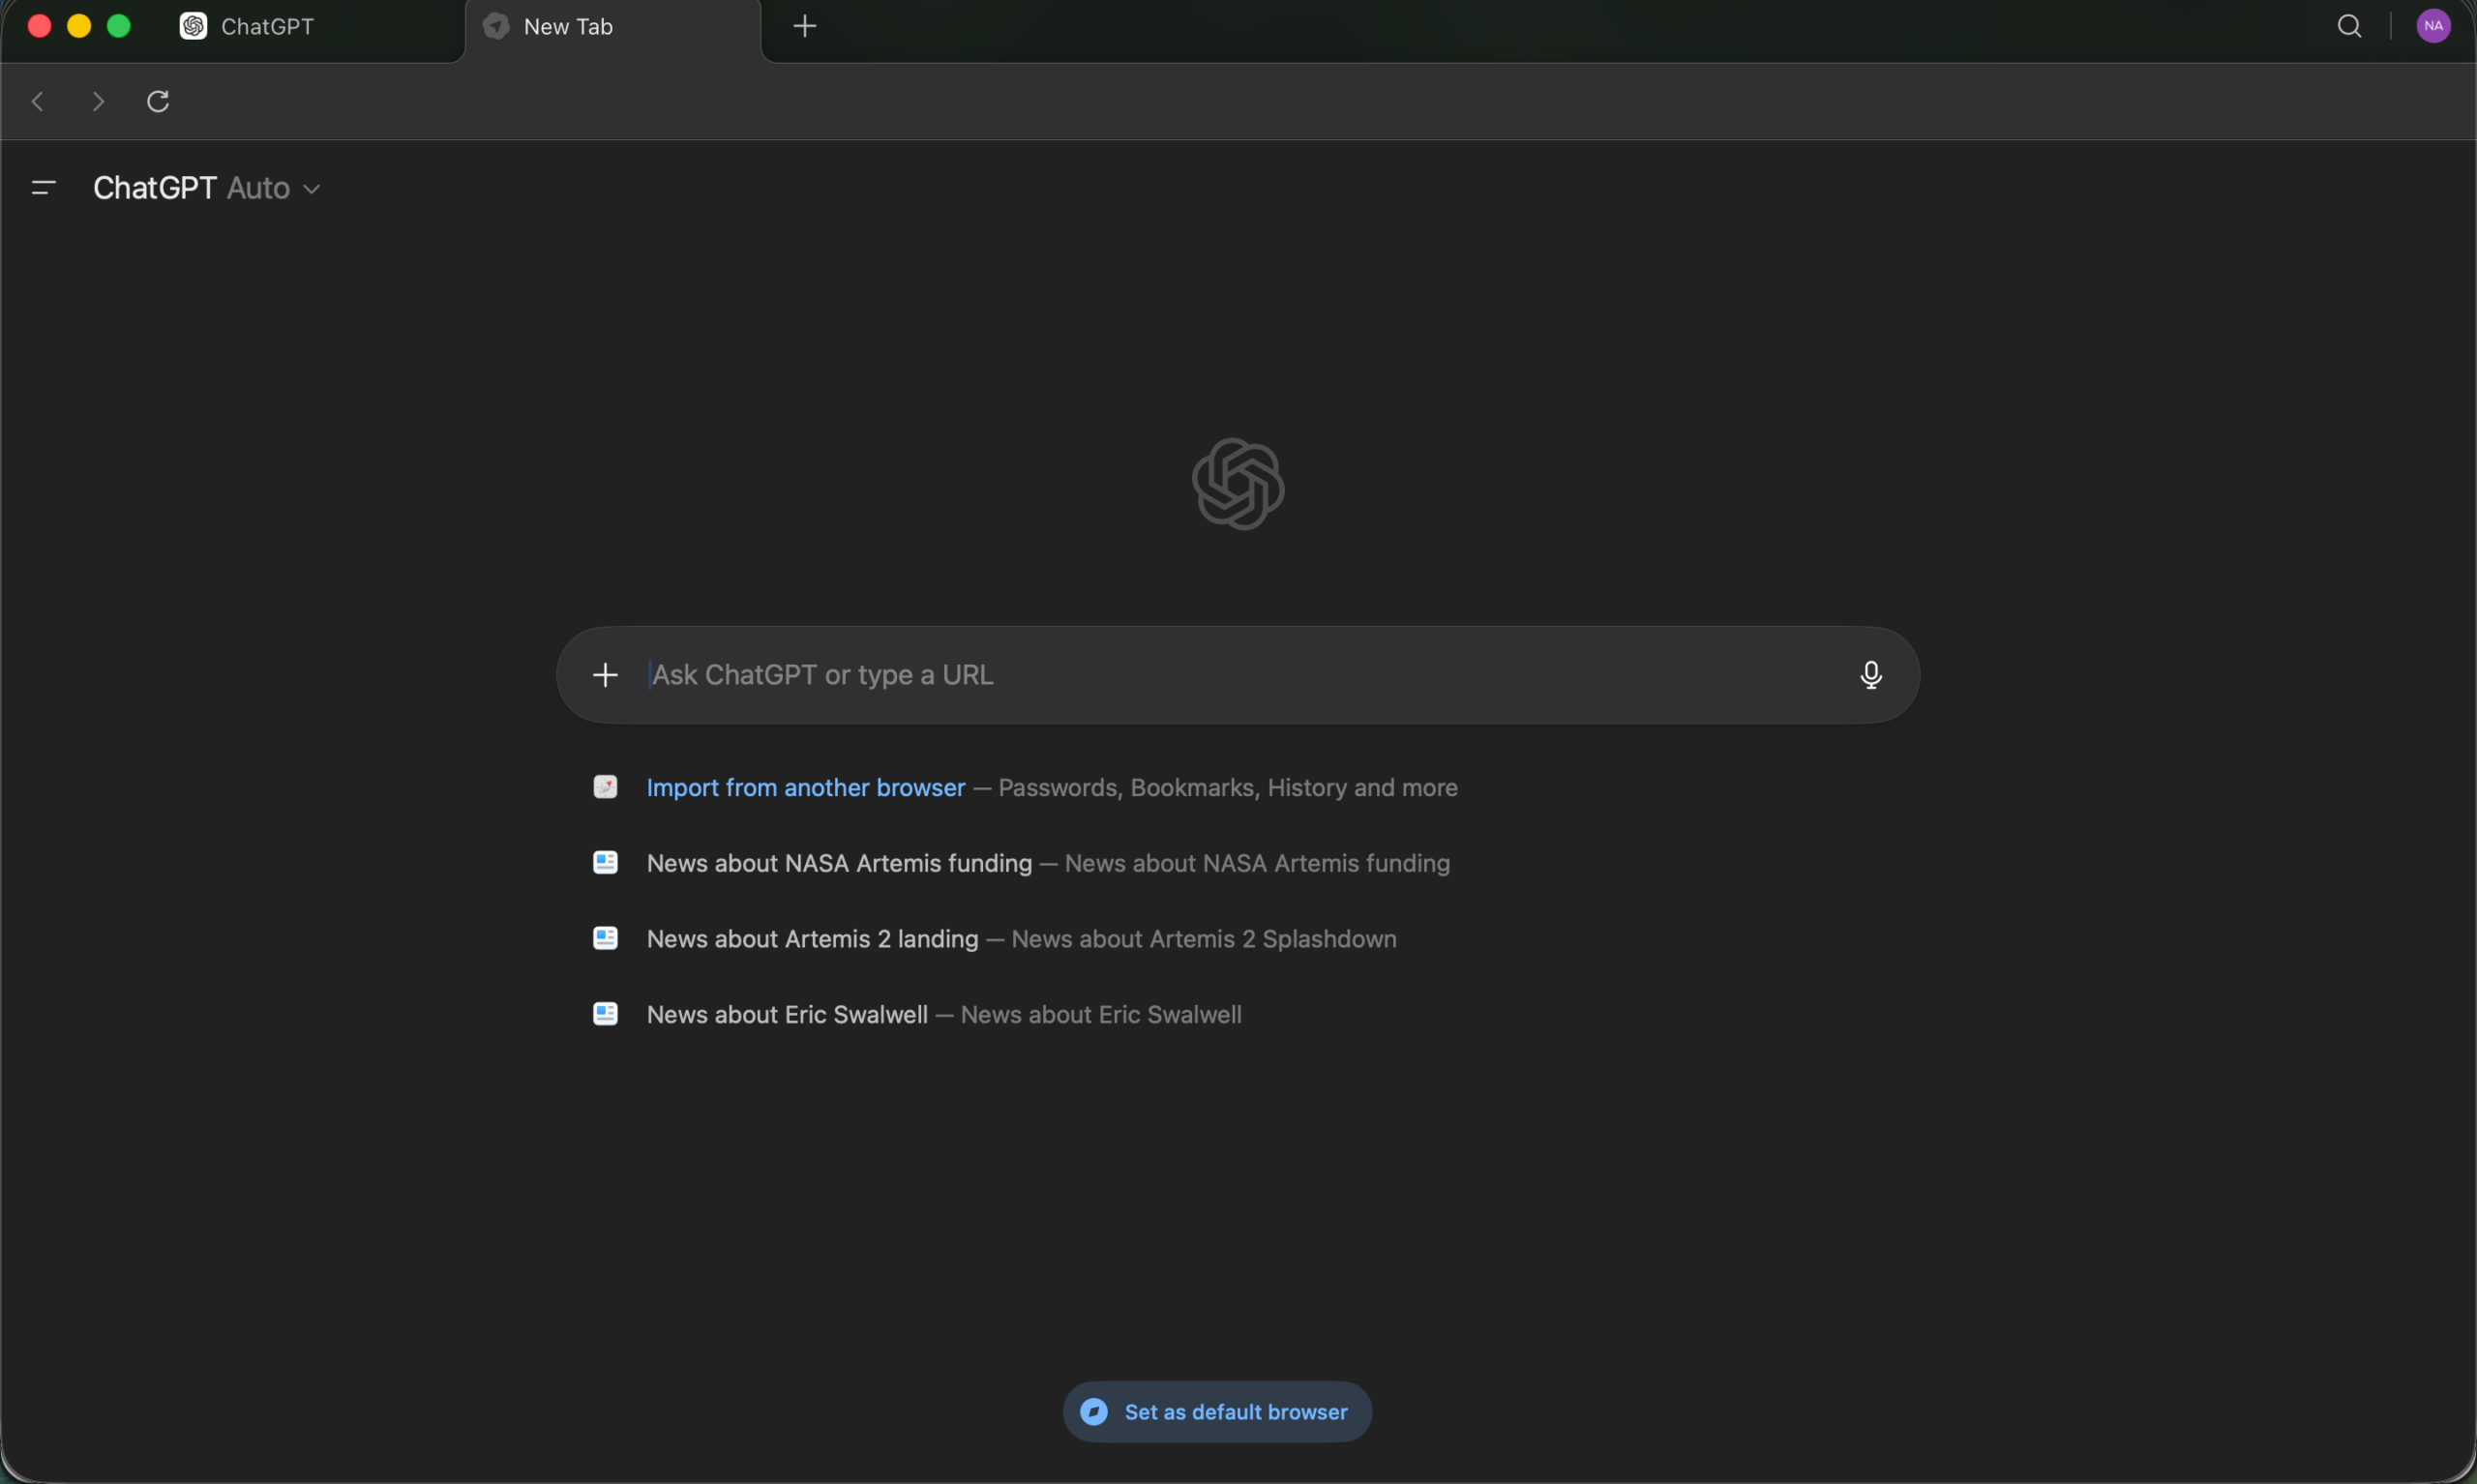This screenshot has width=2477, height=1484.
Task: Click the ChatGPT logo watermark
Action: coord(1236,483)
